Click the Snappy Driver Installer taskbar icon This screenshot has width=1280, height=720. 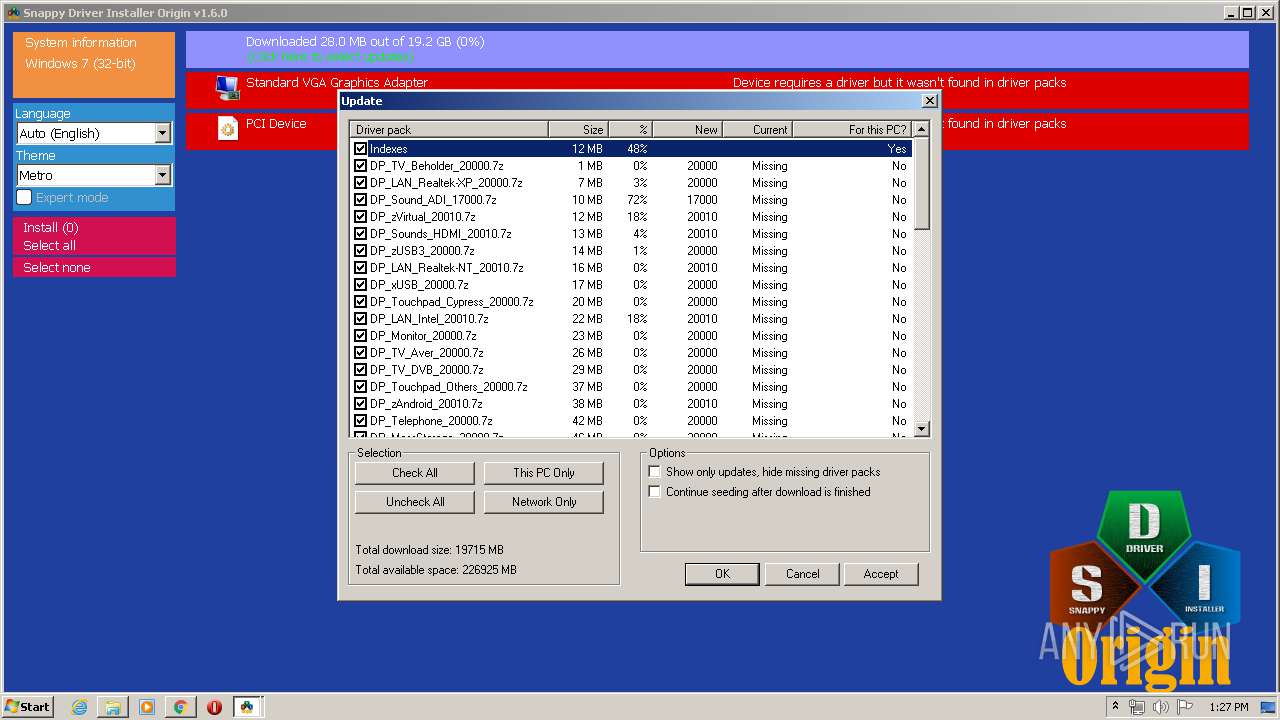247,707
